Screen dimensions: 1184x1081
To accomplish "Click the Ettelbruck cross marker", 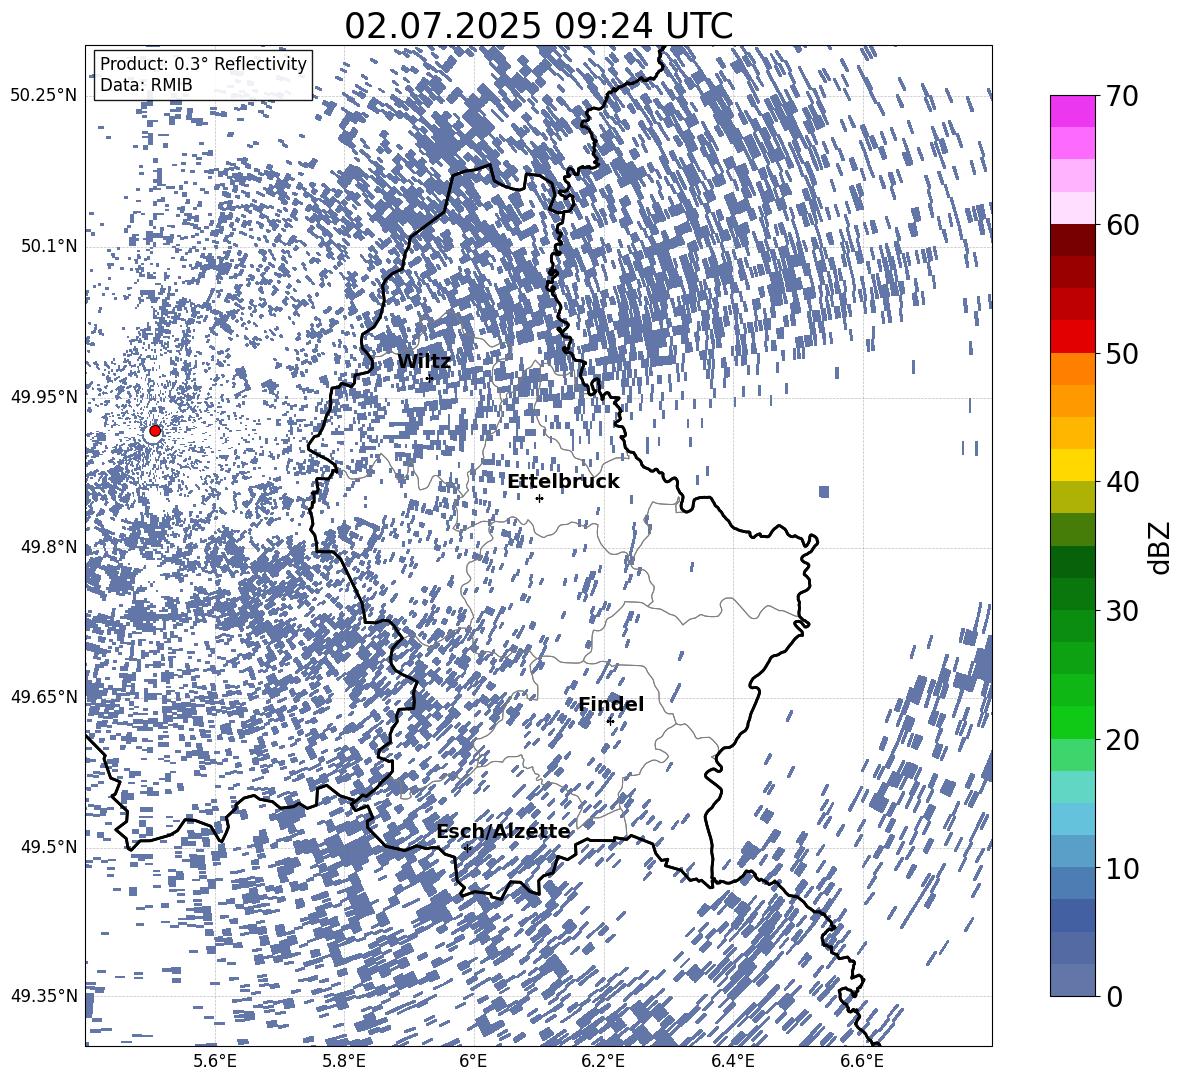I will coord(539,498).
